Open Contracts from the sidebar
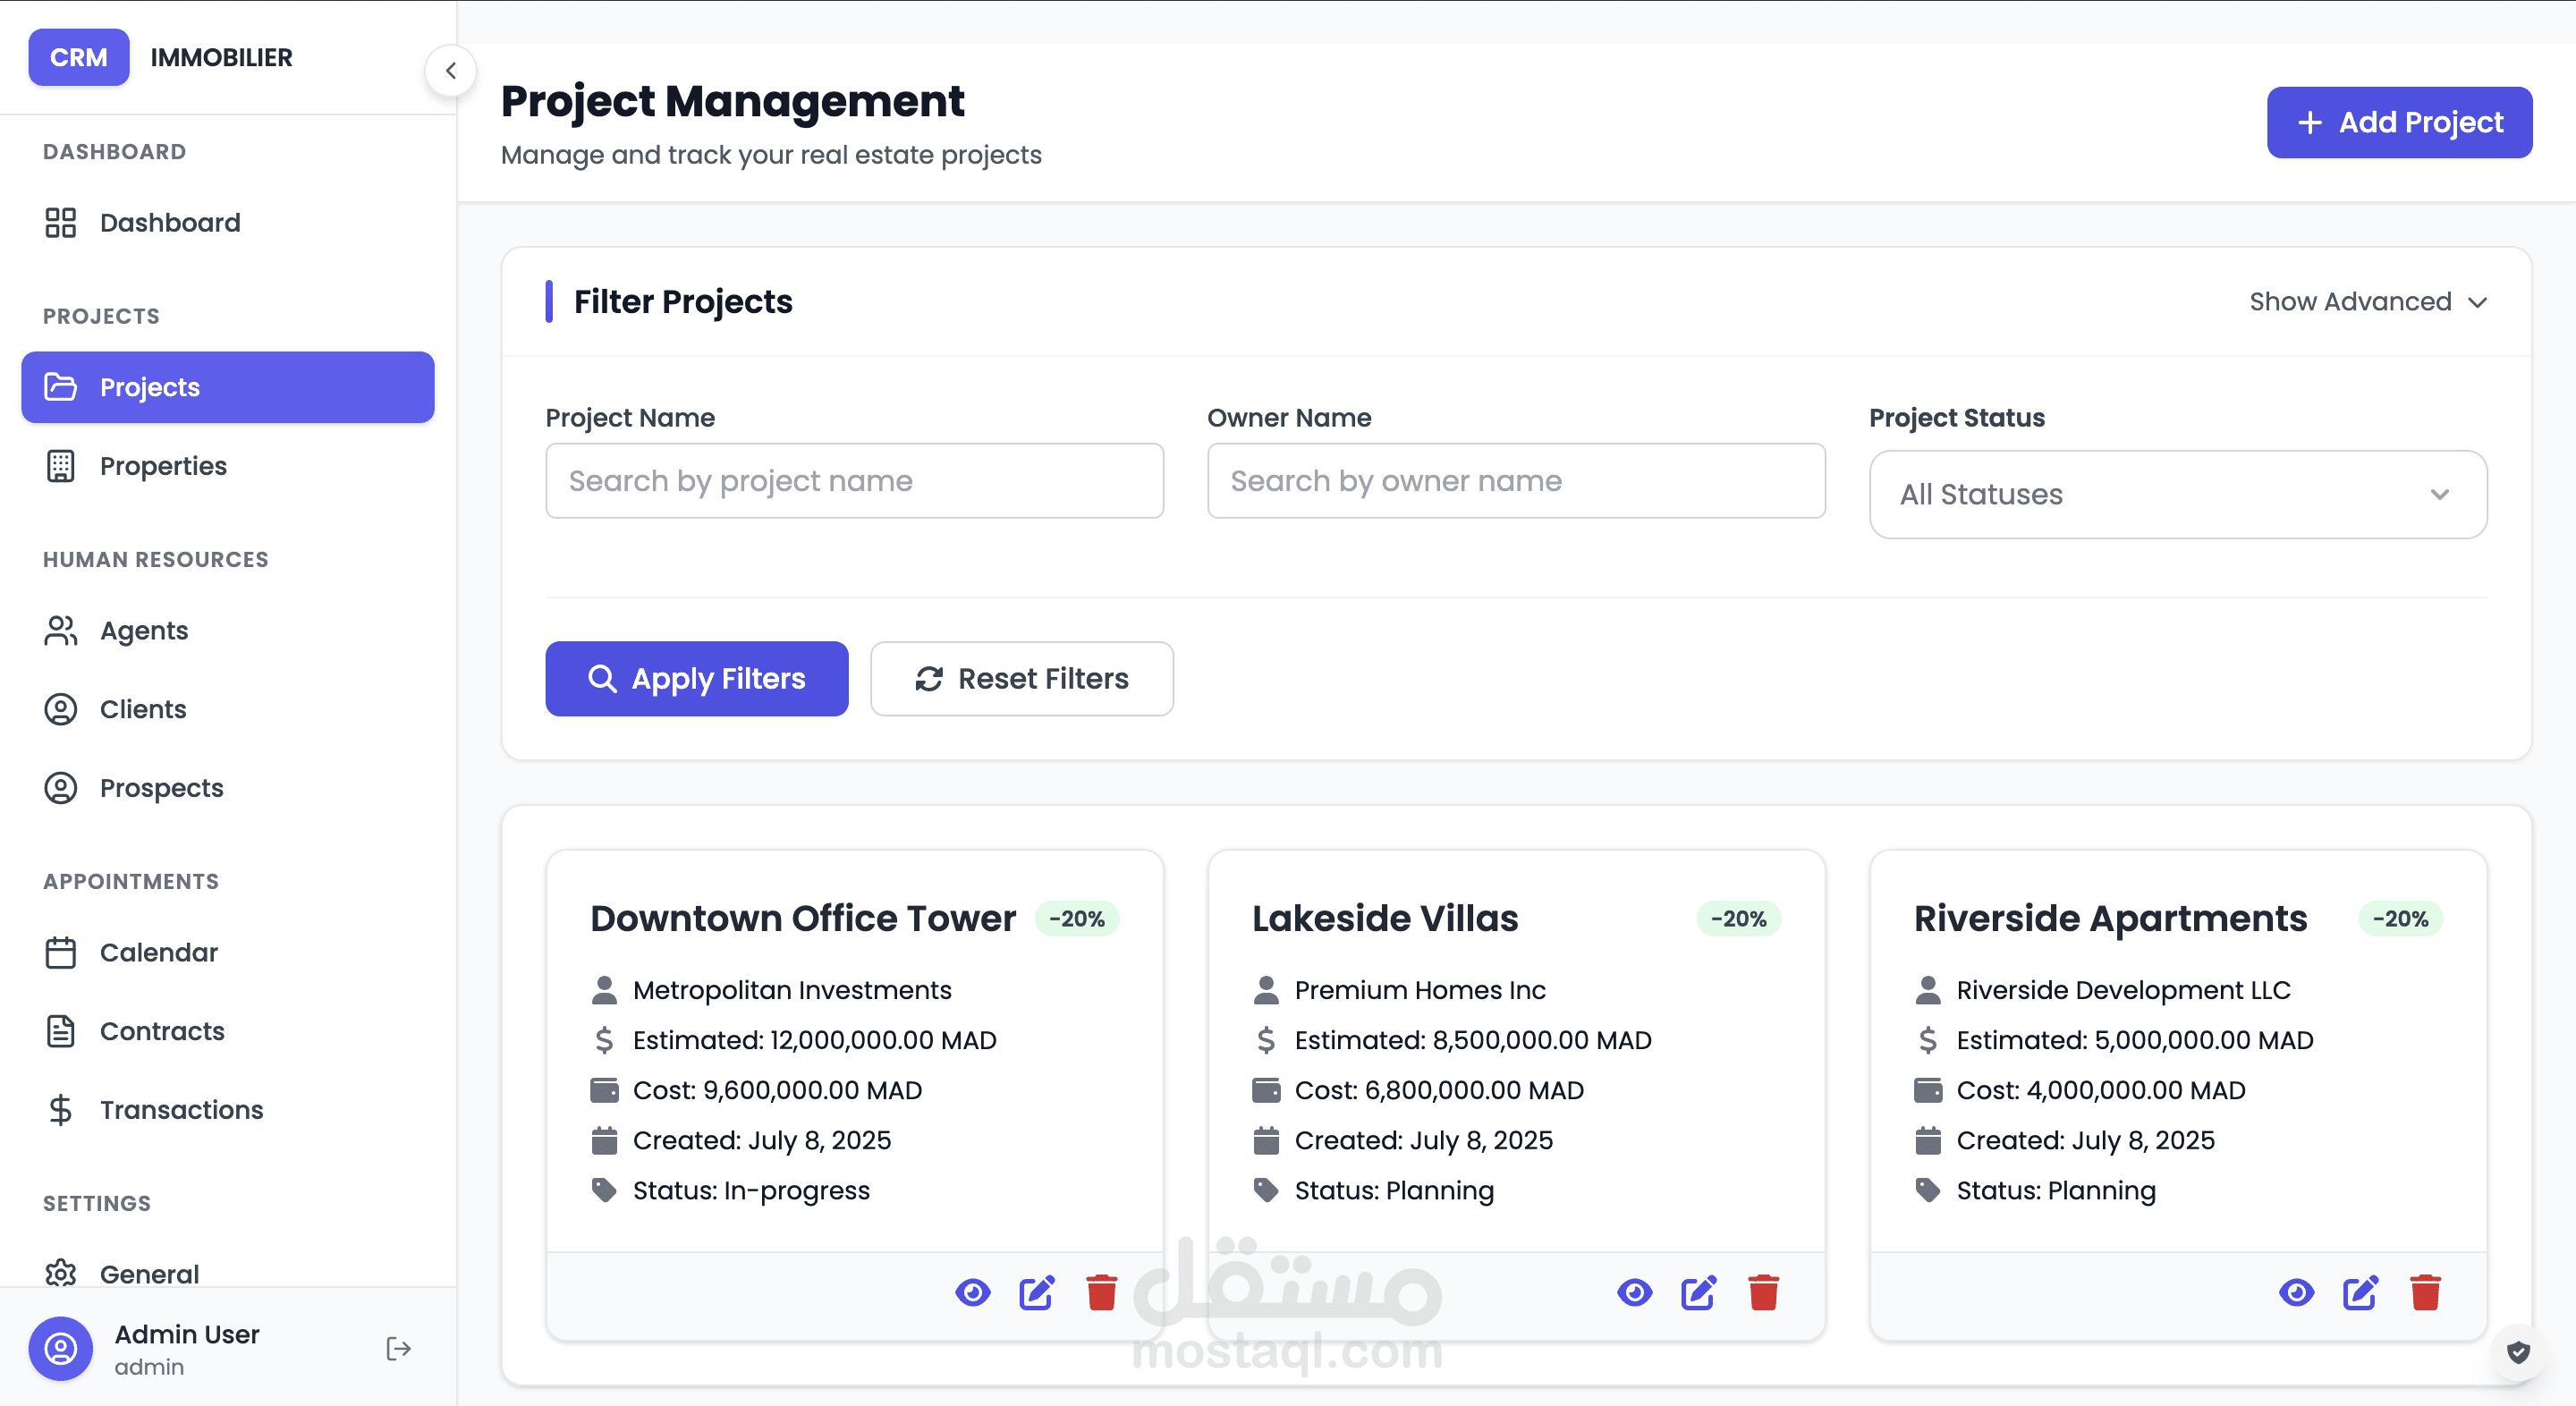 point(228,1031)
